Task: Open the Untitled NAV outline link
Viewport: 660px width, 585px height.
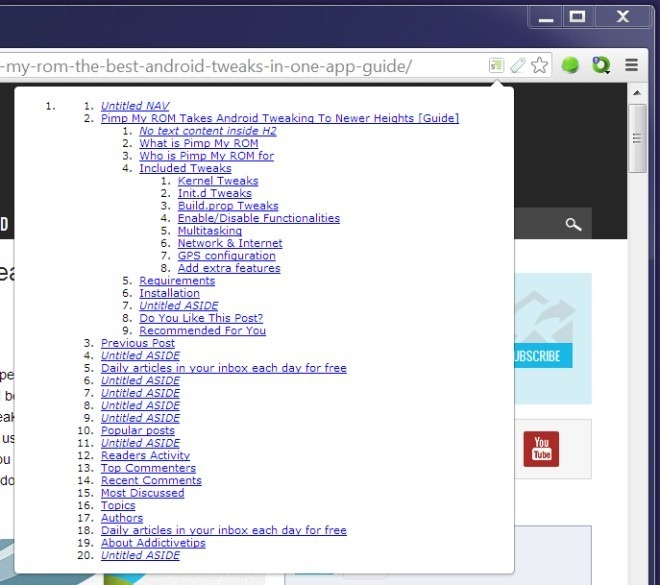Action: [135, 106]
